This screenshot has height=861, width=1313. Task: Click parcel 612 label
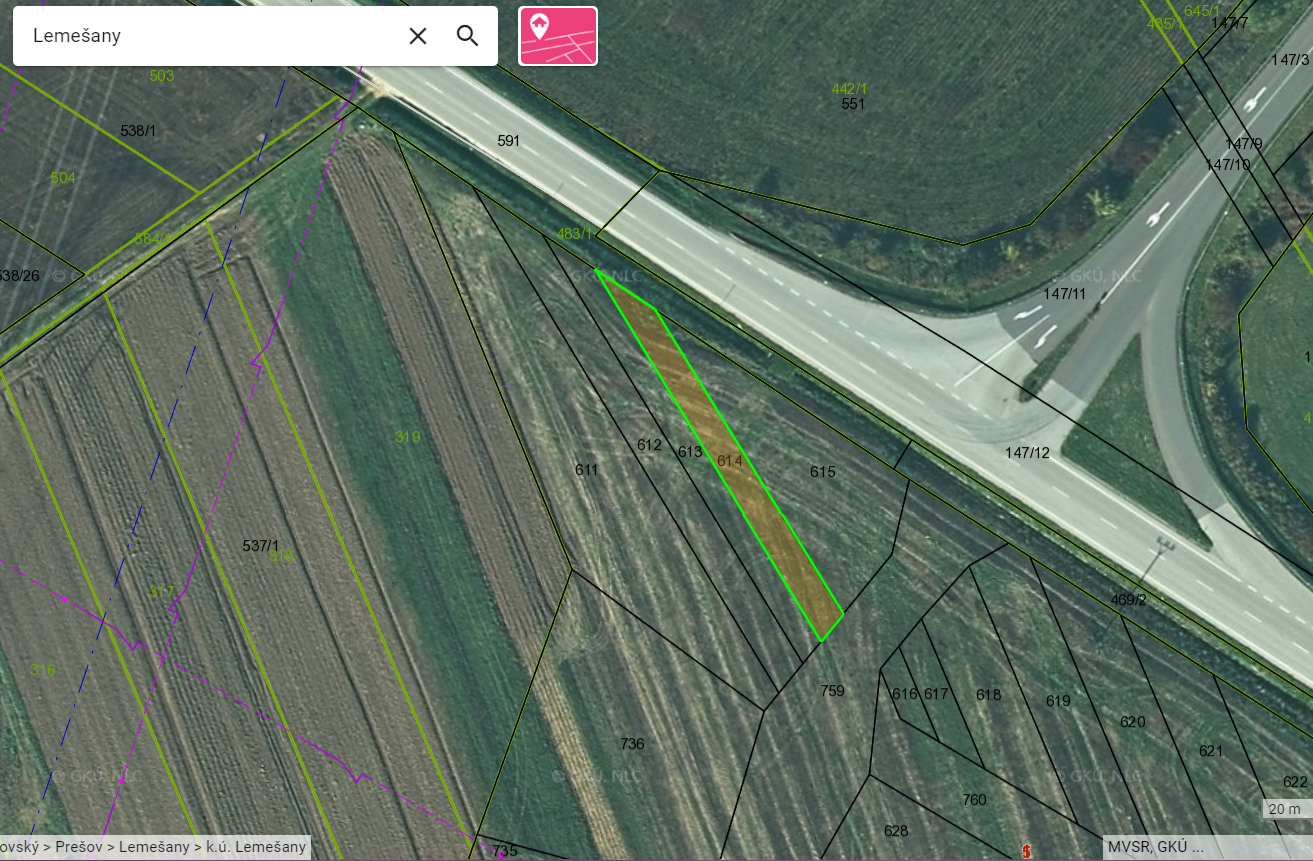pyautogui.click(x=649, y=445)
